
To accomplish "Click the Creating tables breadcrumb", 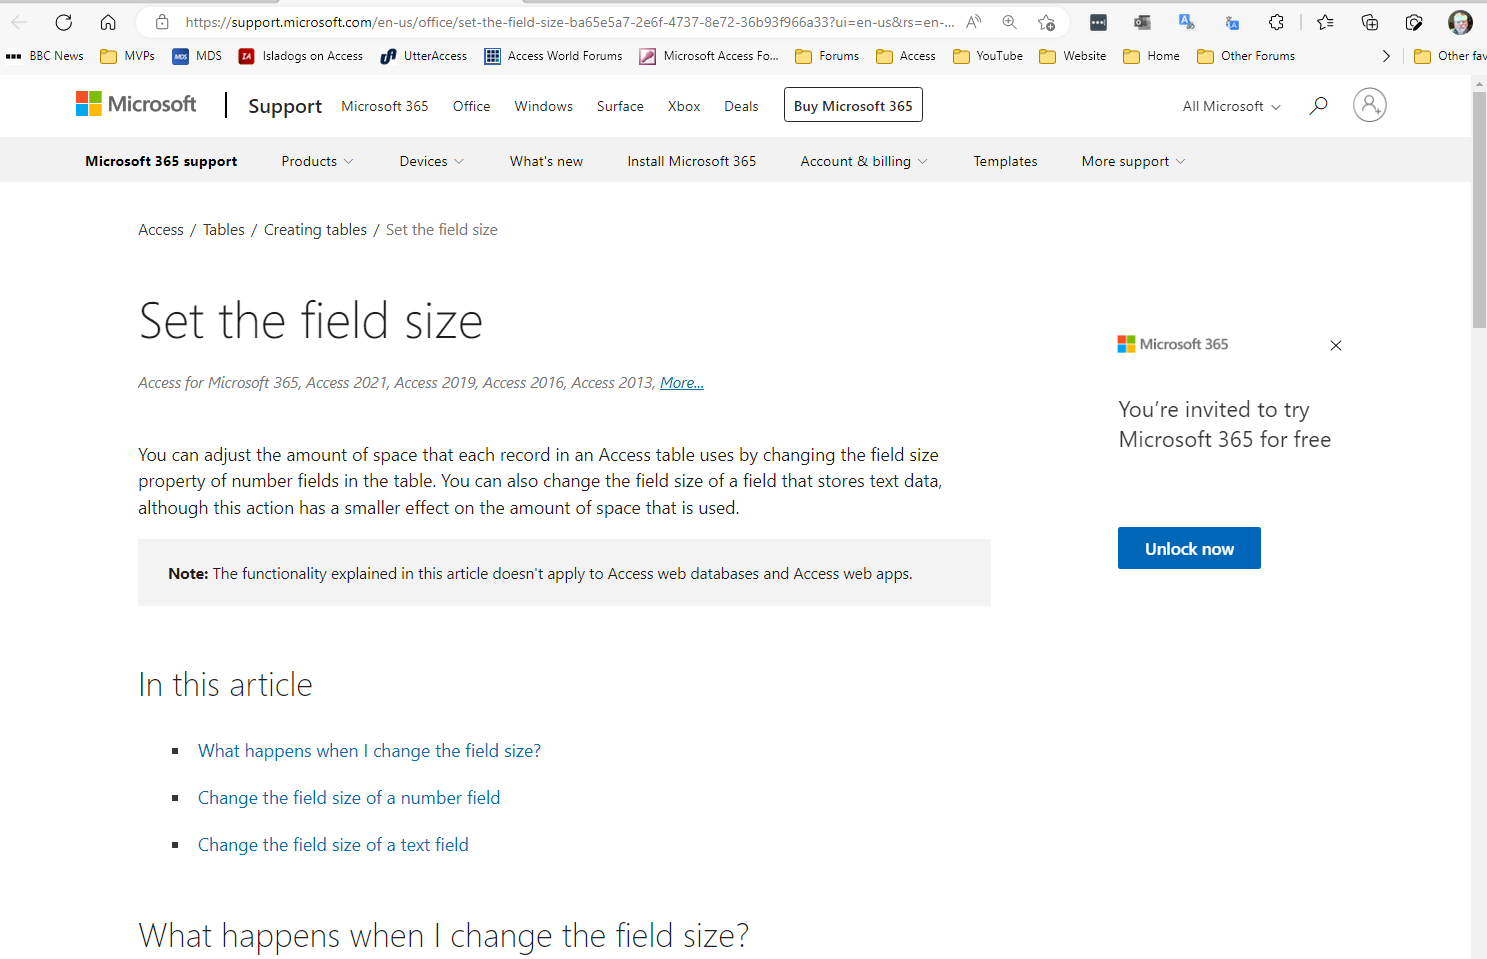I will [x=315, y=230].
